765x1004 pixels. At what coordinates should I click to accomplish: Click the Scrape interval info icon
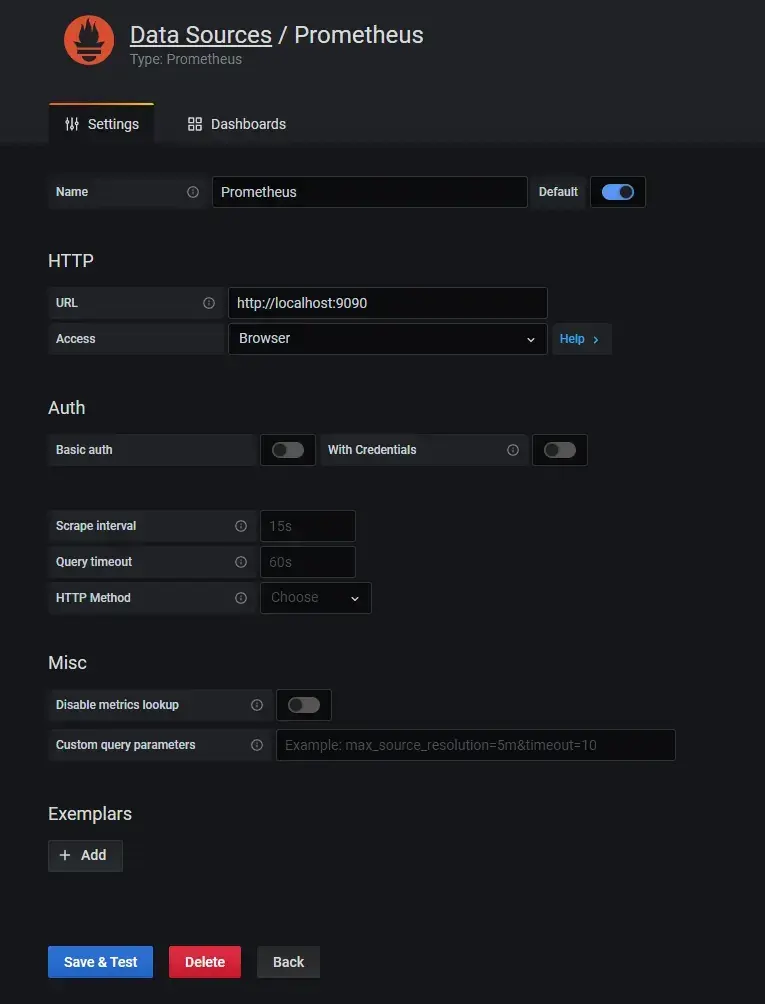(241, 526)
